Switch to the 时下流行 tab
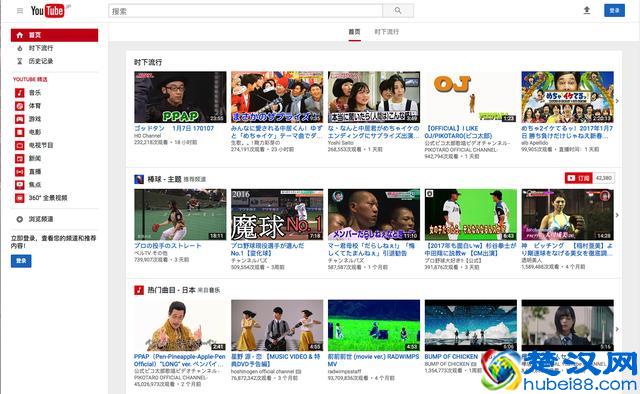This screenshot has height=394, width=640. pyautogui.click(x=387, y=32)
